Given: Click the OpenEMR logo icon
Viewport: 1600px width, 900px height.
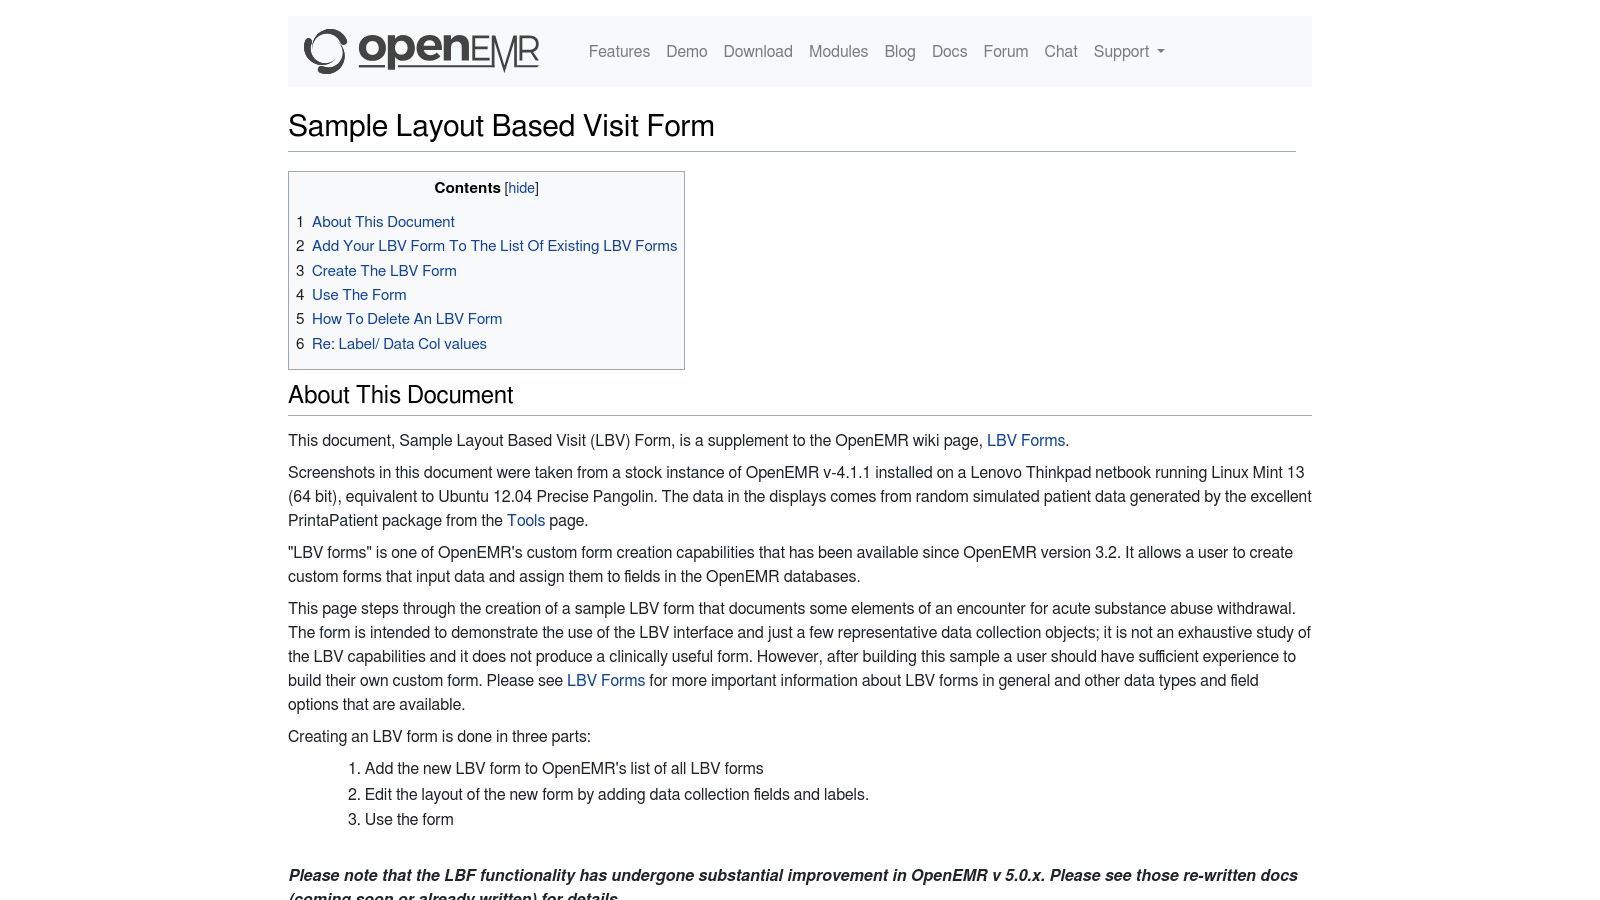Looking at the screenshot, I should 324,51.
